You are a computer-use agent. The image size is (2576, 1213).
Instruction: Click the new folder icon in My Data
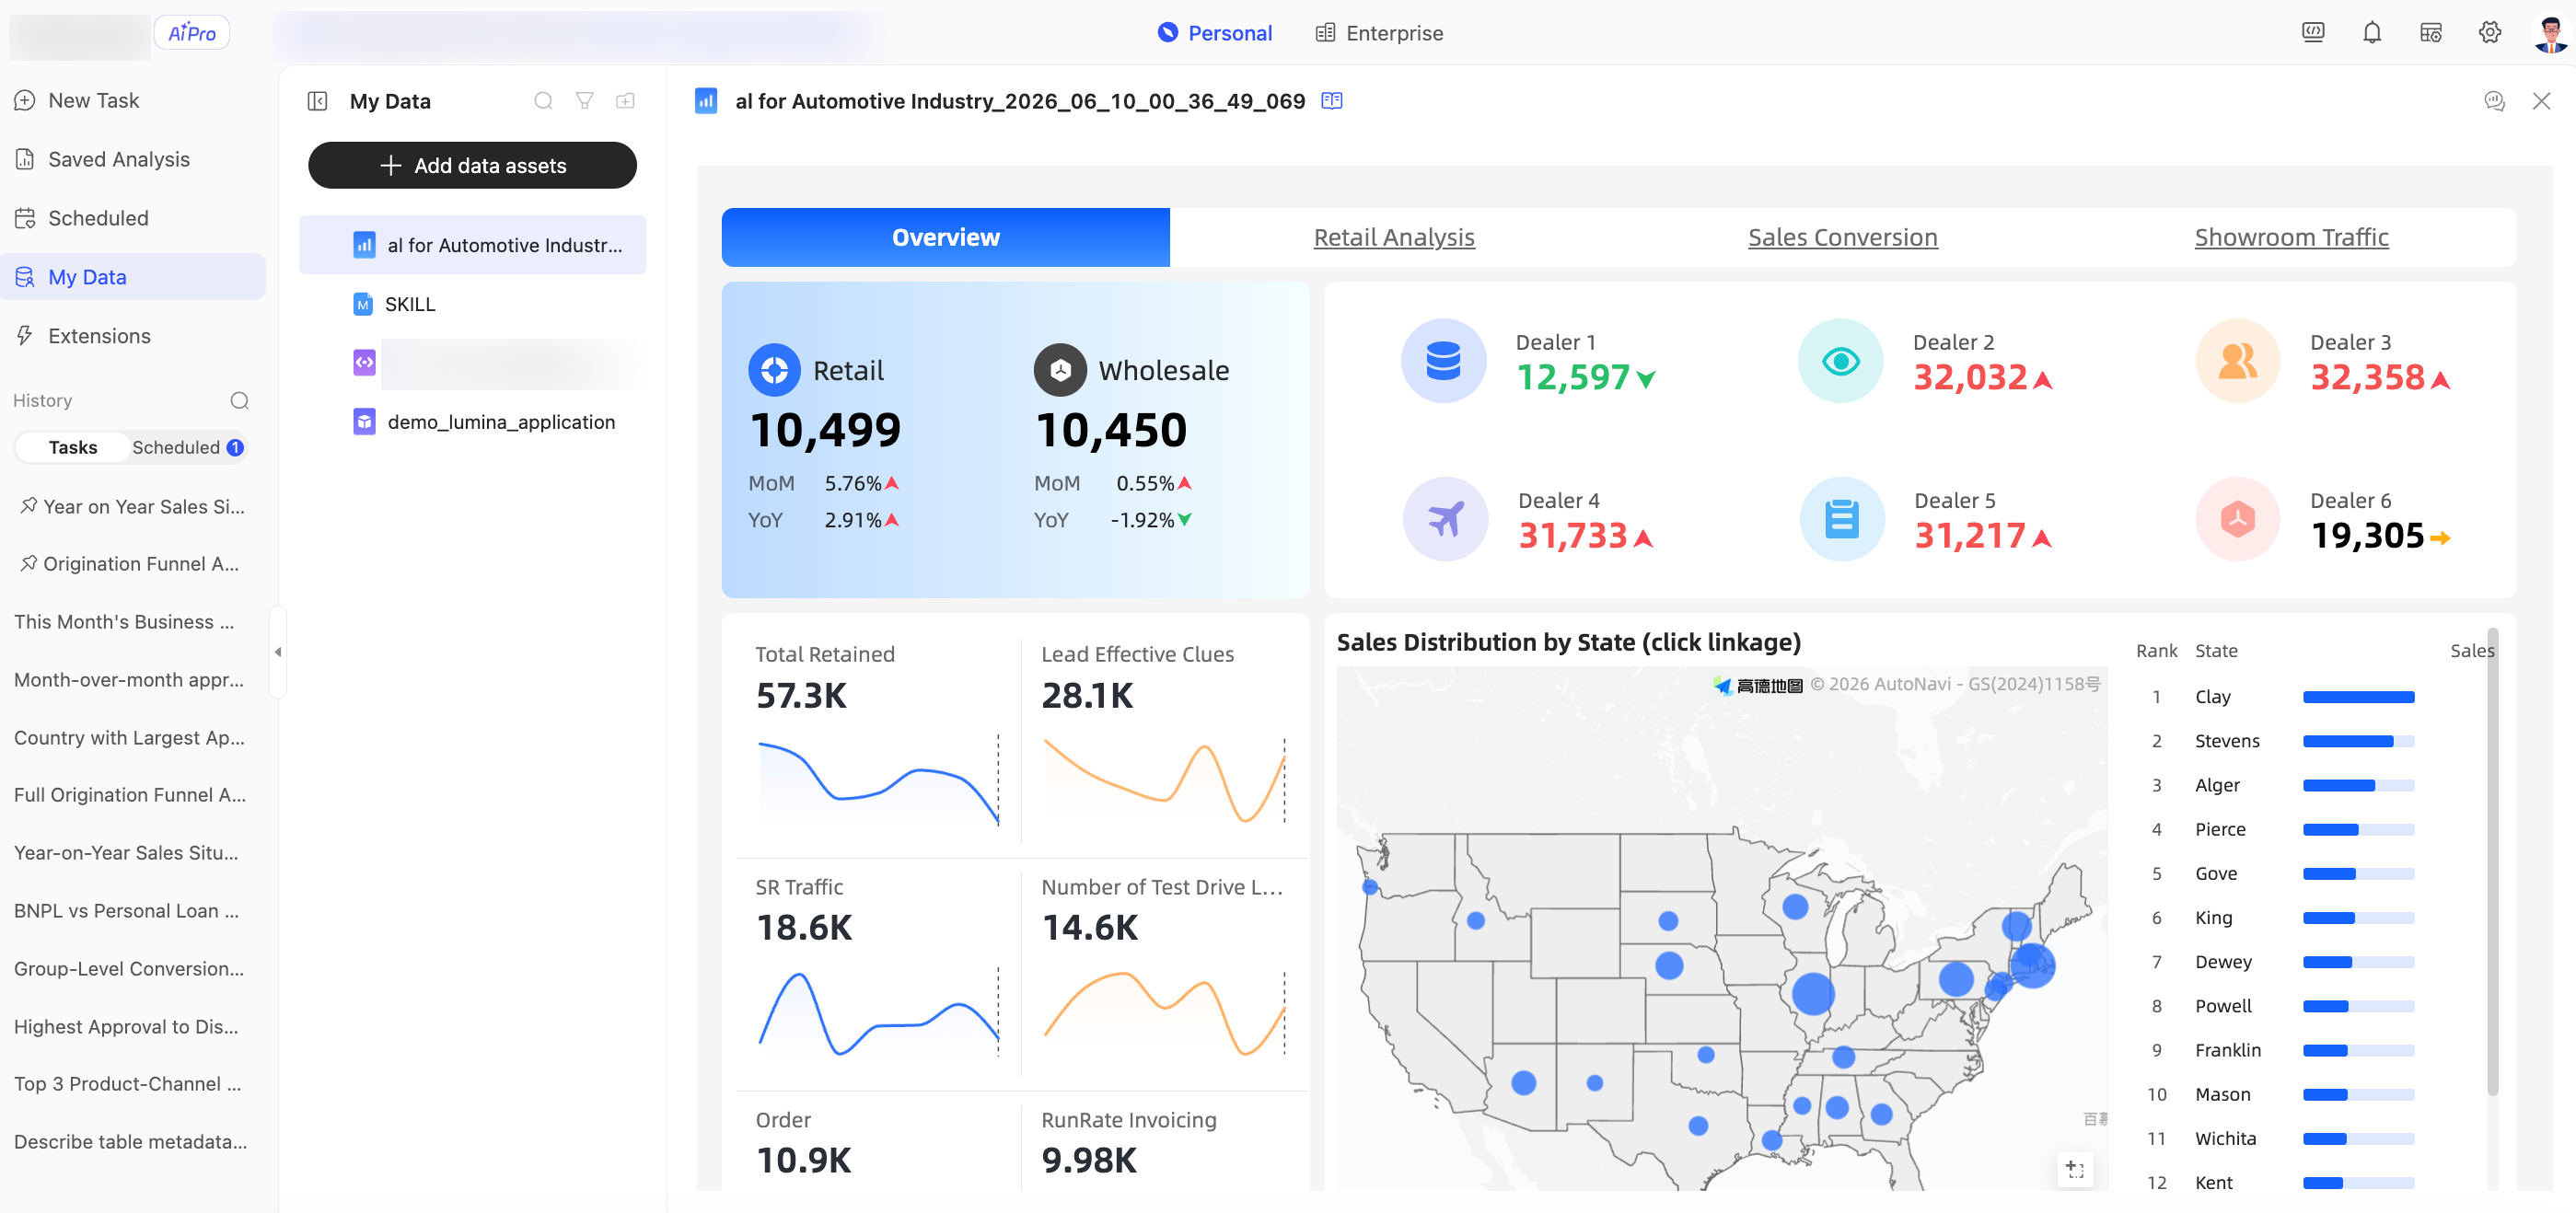[626, 101]
